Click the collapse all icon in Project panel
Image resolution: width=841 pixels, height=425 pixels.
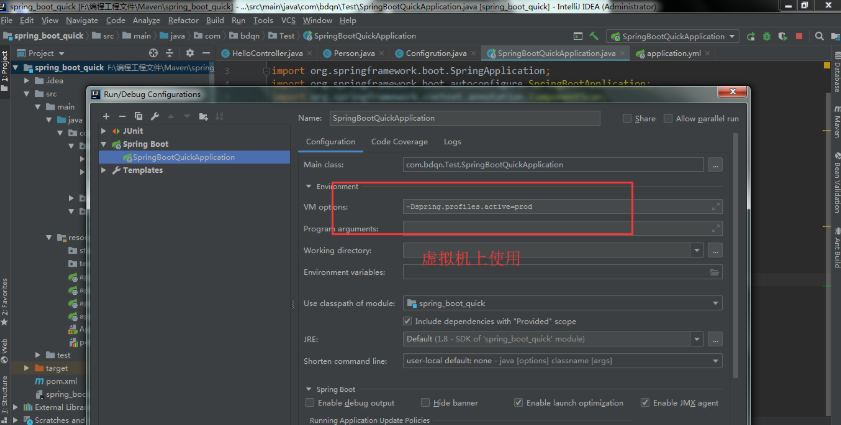coord(169,53)
